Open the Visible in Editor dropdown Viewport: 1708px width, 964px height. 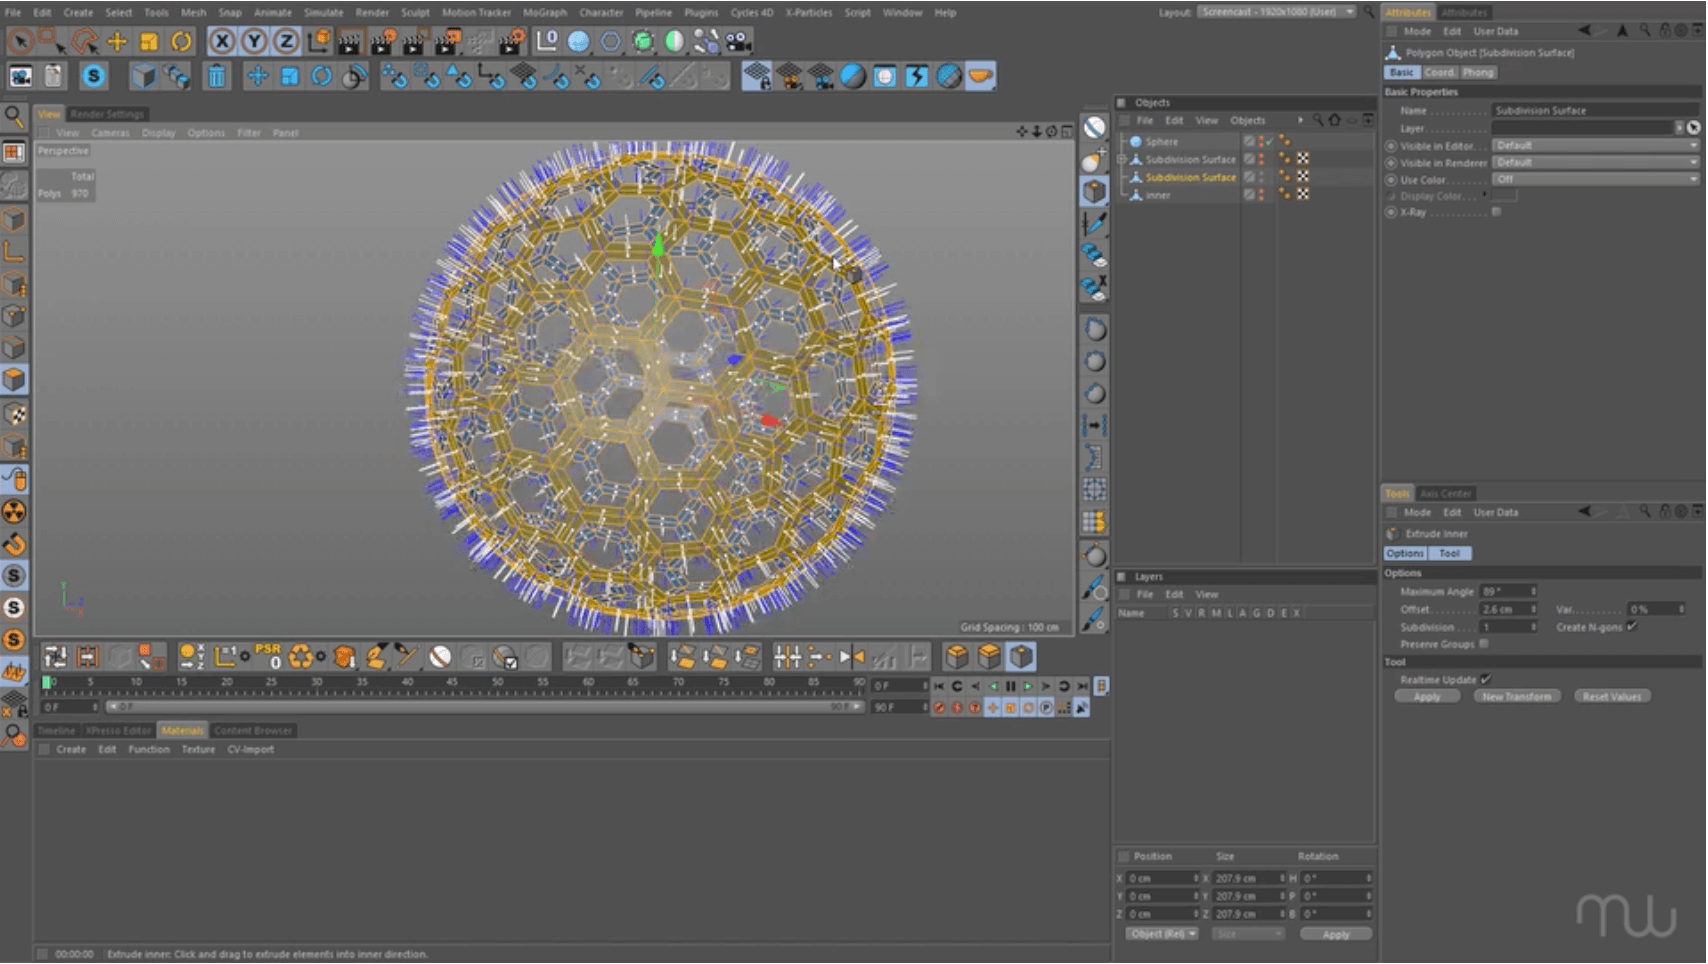click(1594, 145)
